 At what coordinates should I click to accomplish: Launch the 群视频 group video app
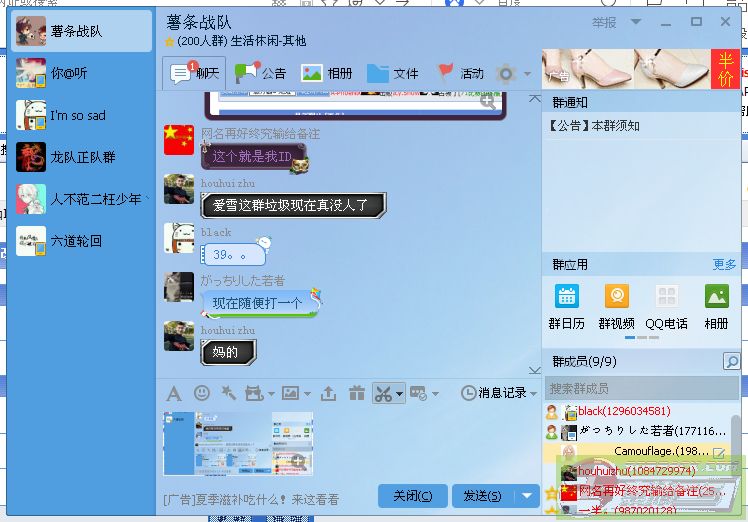click(616, 306)
